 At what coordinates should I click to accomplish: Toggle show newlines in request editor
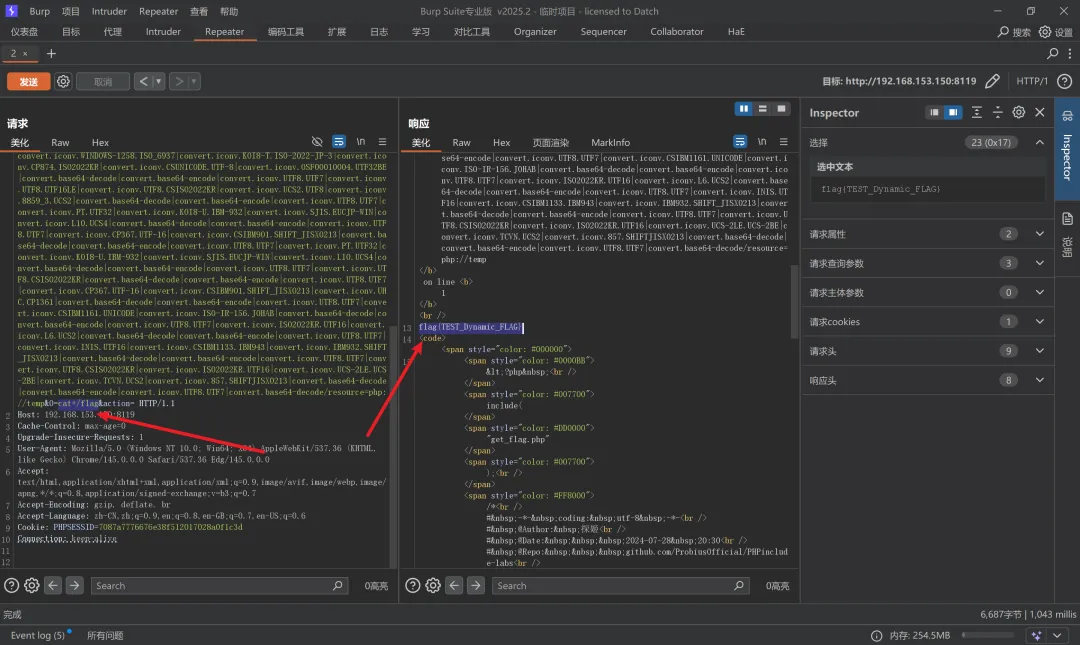click(x=361, y=141)
